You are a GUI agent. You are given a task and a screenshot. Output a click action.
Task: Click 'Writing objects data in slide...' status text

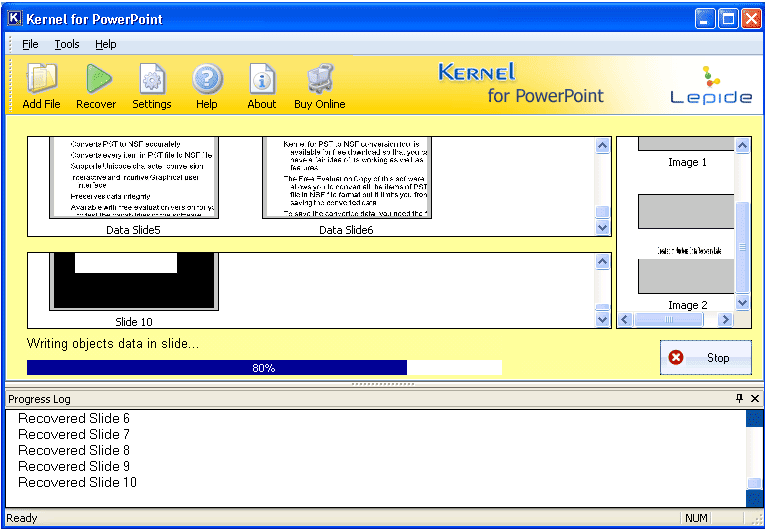(113, 344)
